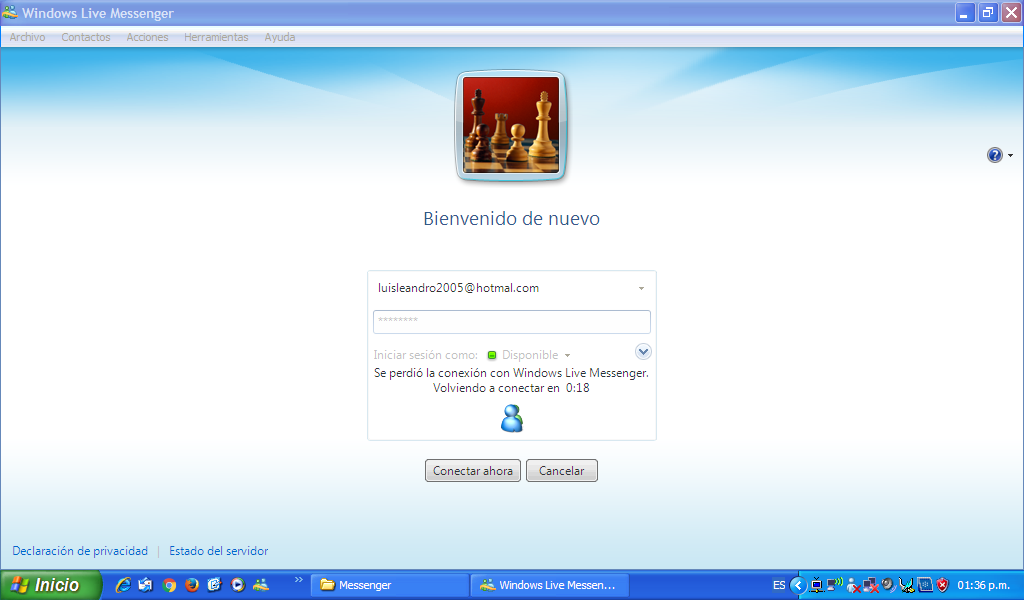
Task: Expand sign-in options with round chevron button
Action: pyautogui.click(x=643, y=352)
